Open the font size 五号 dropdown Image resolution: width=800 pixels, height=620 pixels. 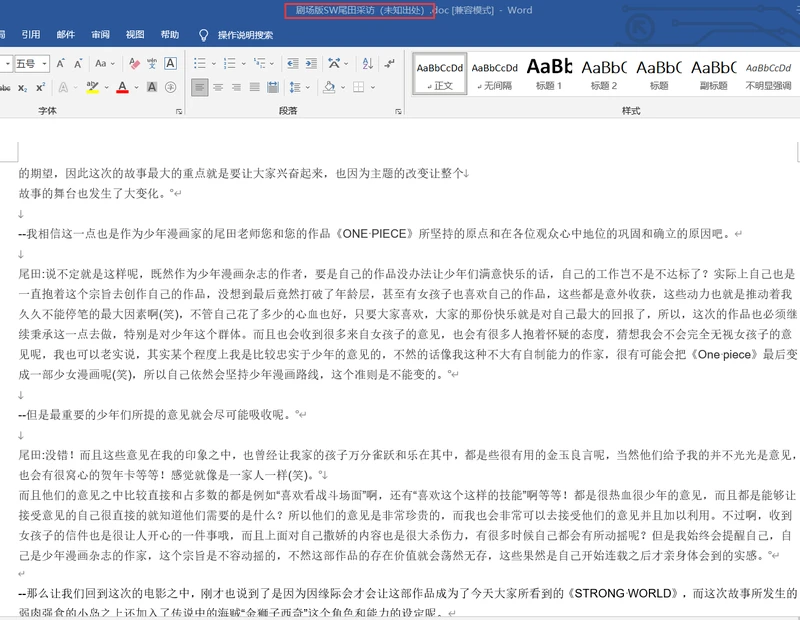(45, 64)
